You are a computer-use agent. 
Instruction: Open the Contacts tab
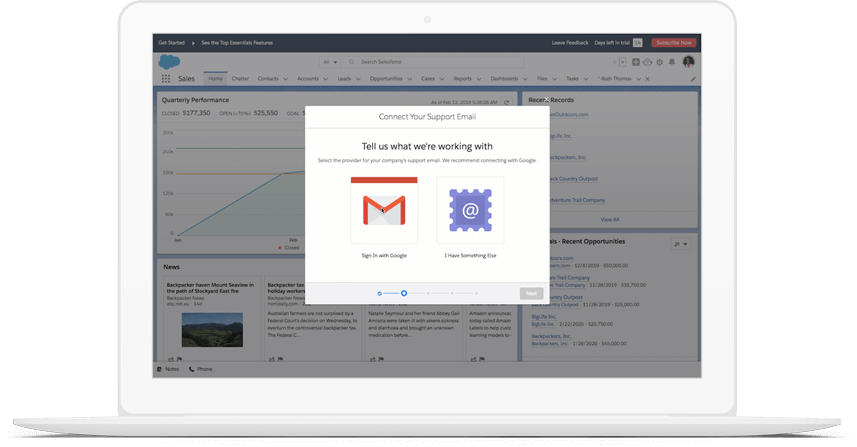[268, 79]
